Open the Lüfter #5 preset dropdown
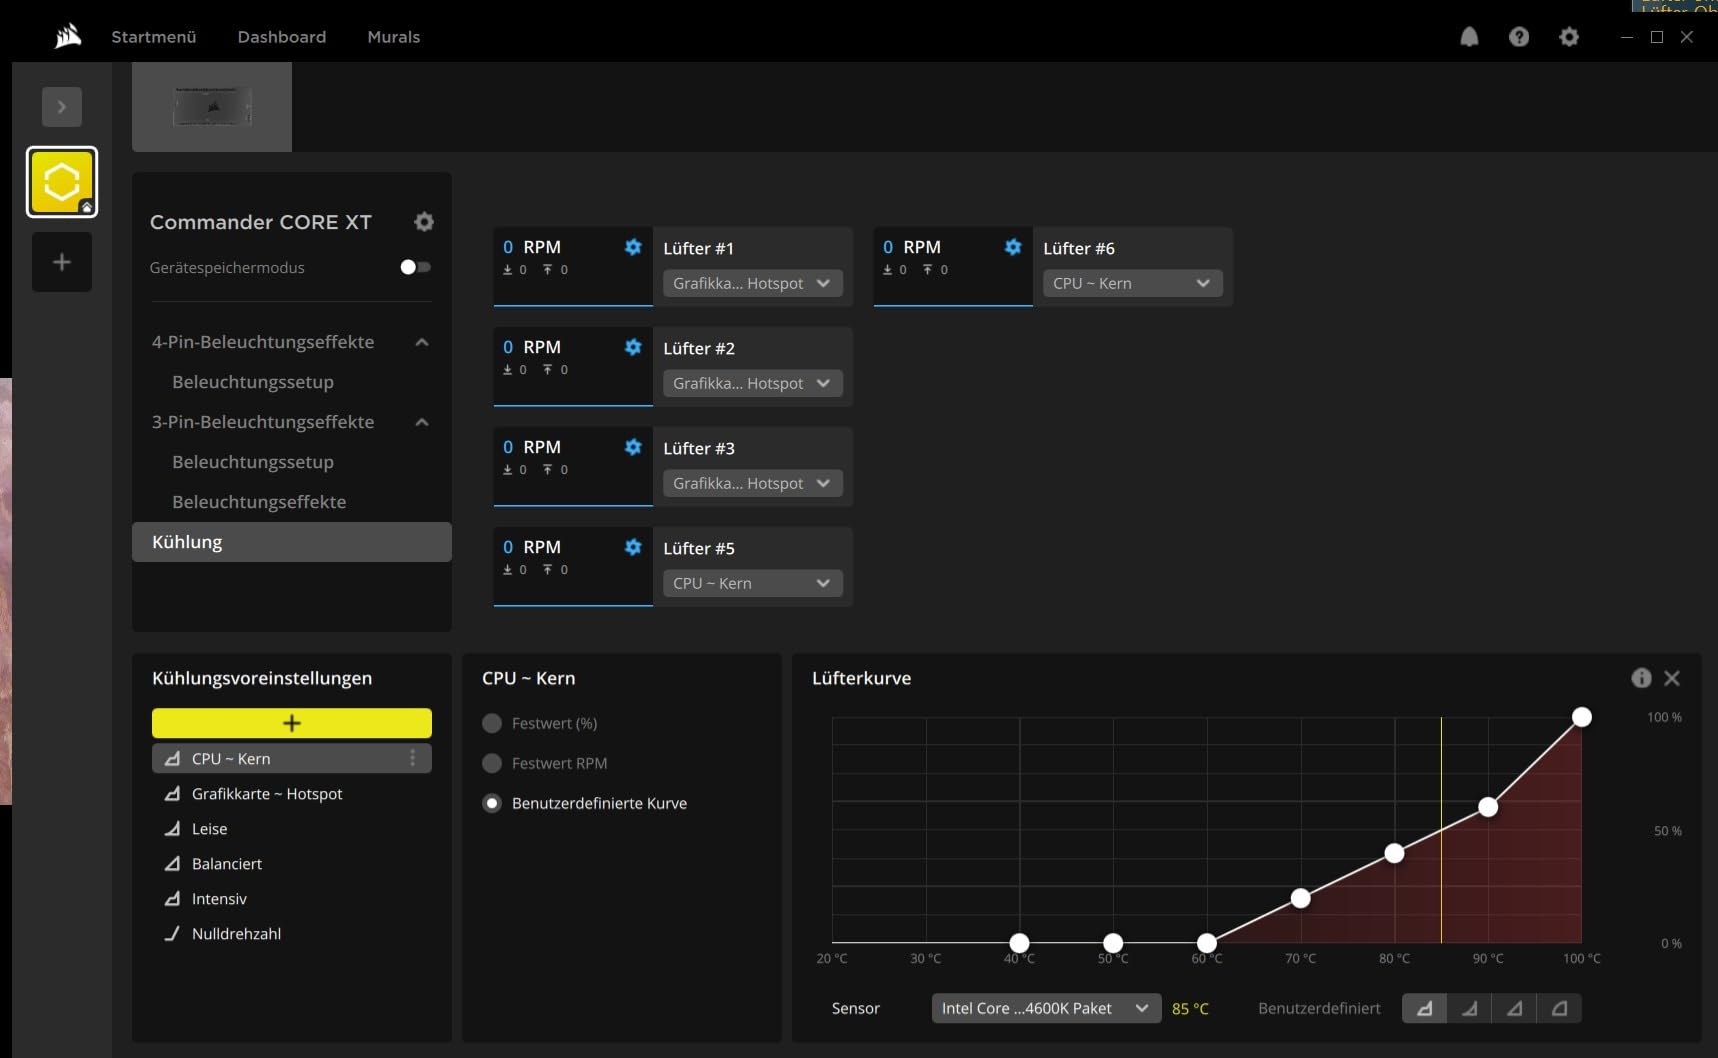 tap(752, 584)
